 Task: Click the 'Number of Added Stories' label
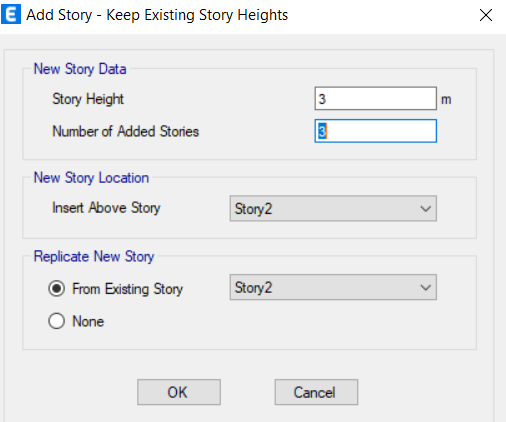tap(126, 131)
